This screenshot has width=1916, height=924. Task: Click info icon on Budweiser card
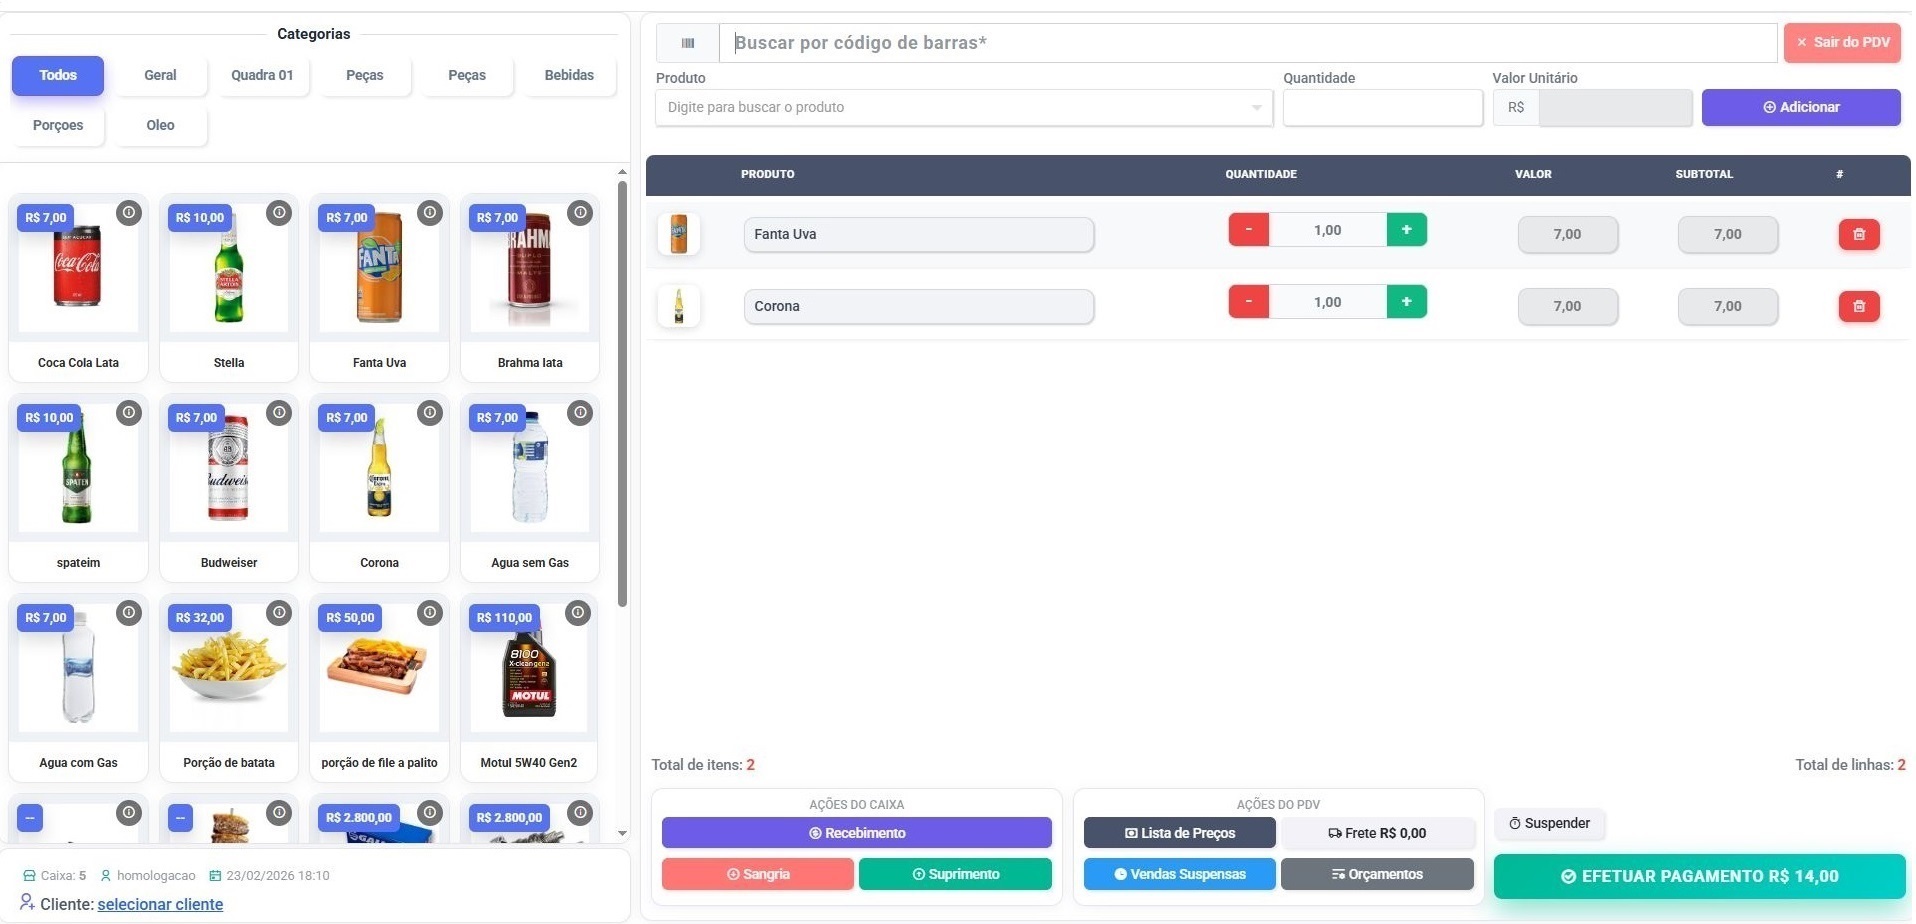[279, 413]
